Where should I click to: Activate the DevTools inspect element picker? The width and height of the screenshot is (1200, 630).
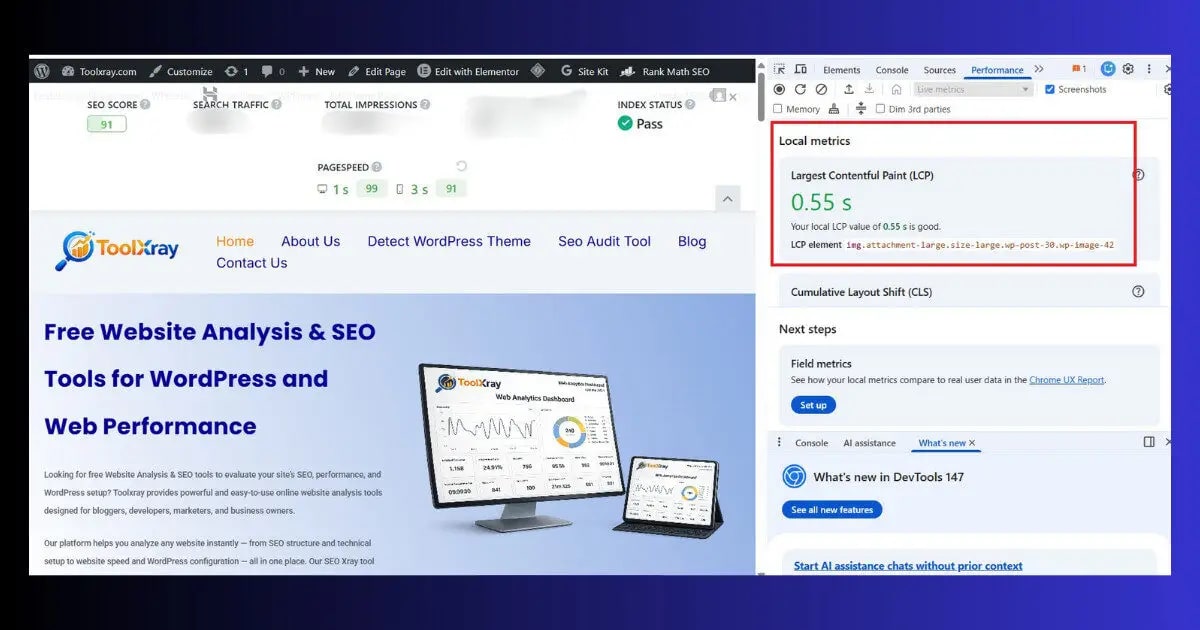pyautogui.click(x=780, y=70)
